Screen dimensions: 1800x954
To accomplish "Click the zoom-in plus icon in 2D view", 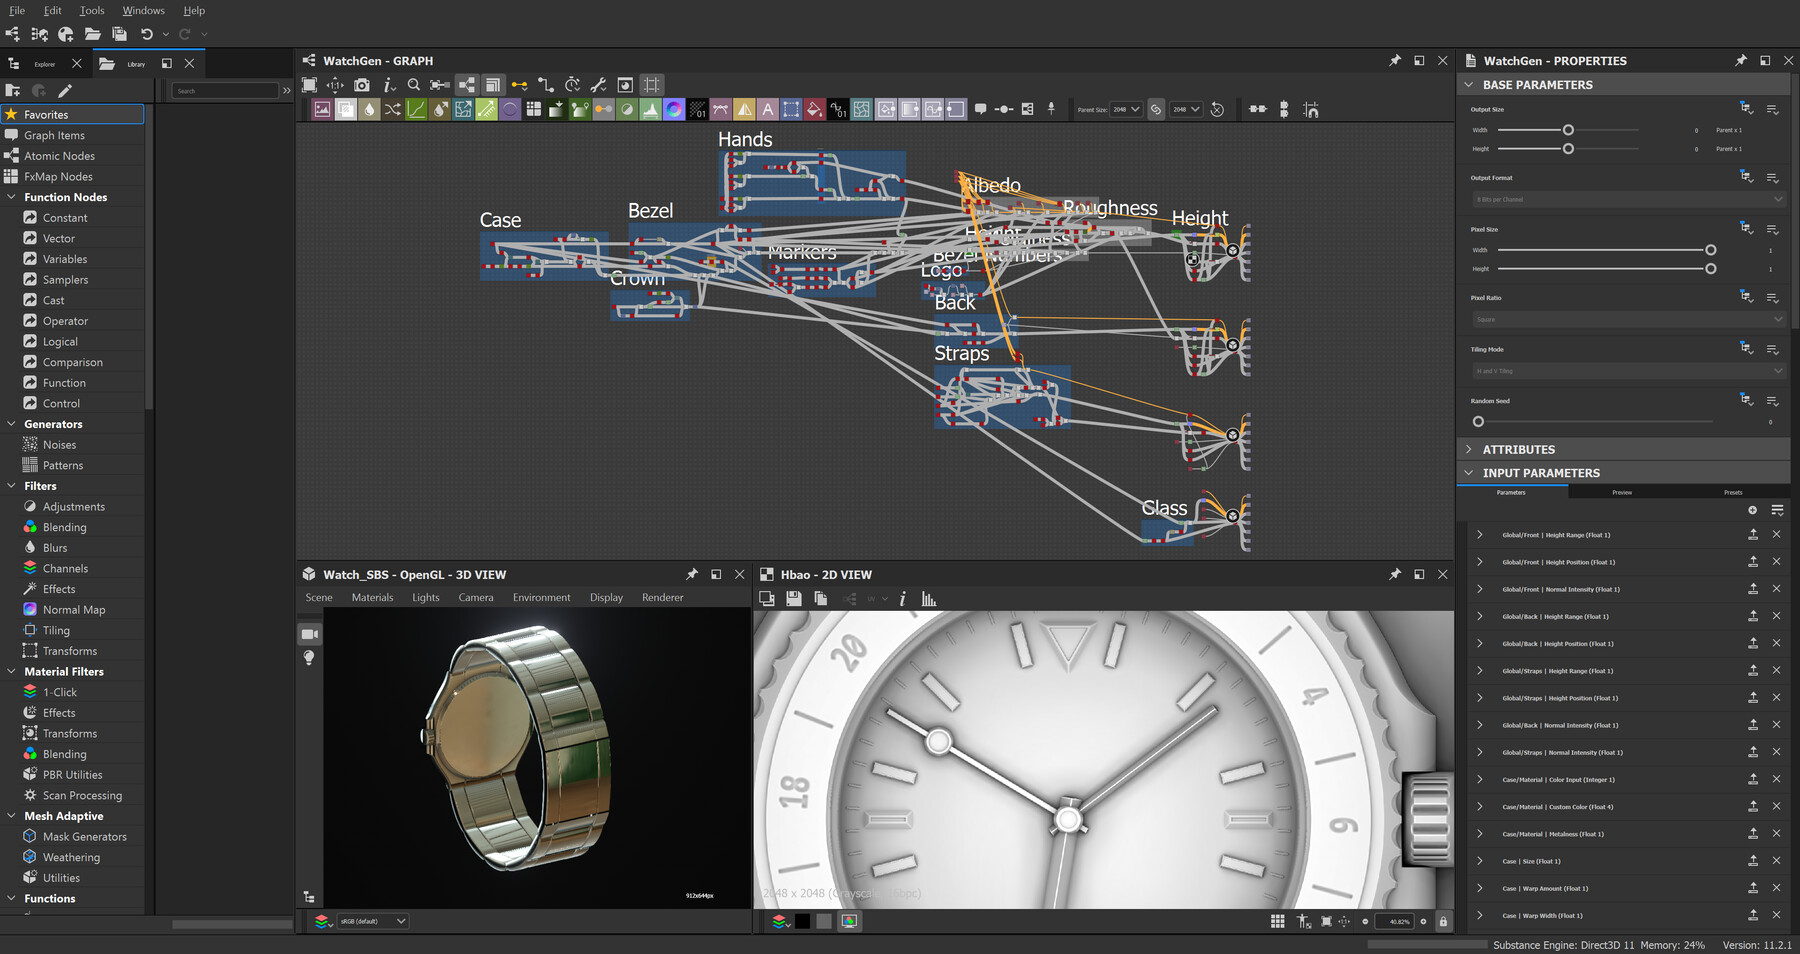I will [1423, 921].
